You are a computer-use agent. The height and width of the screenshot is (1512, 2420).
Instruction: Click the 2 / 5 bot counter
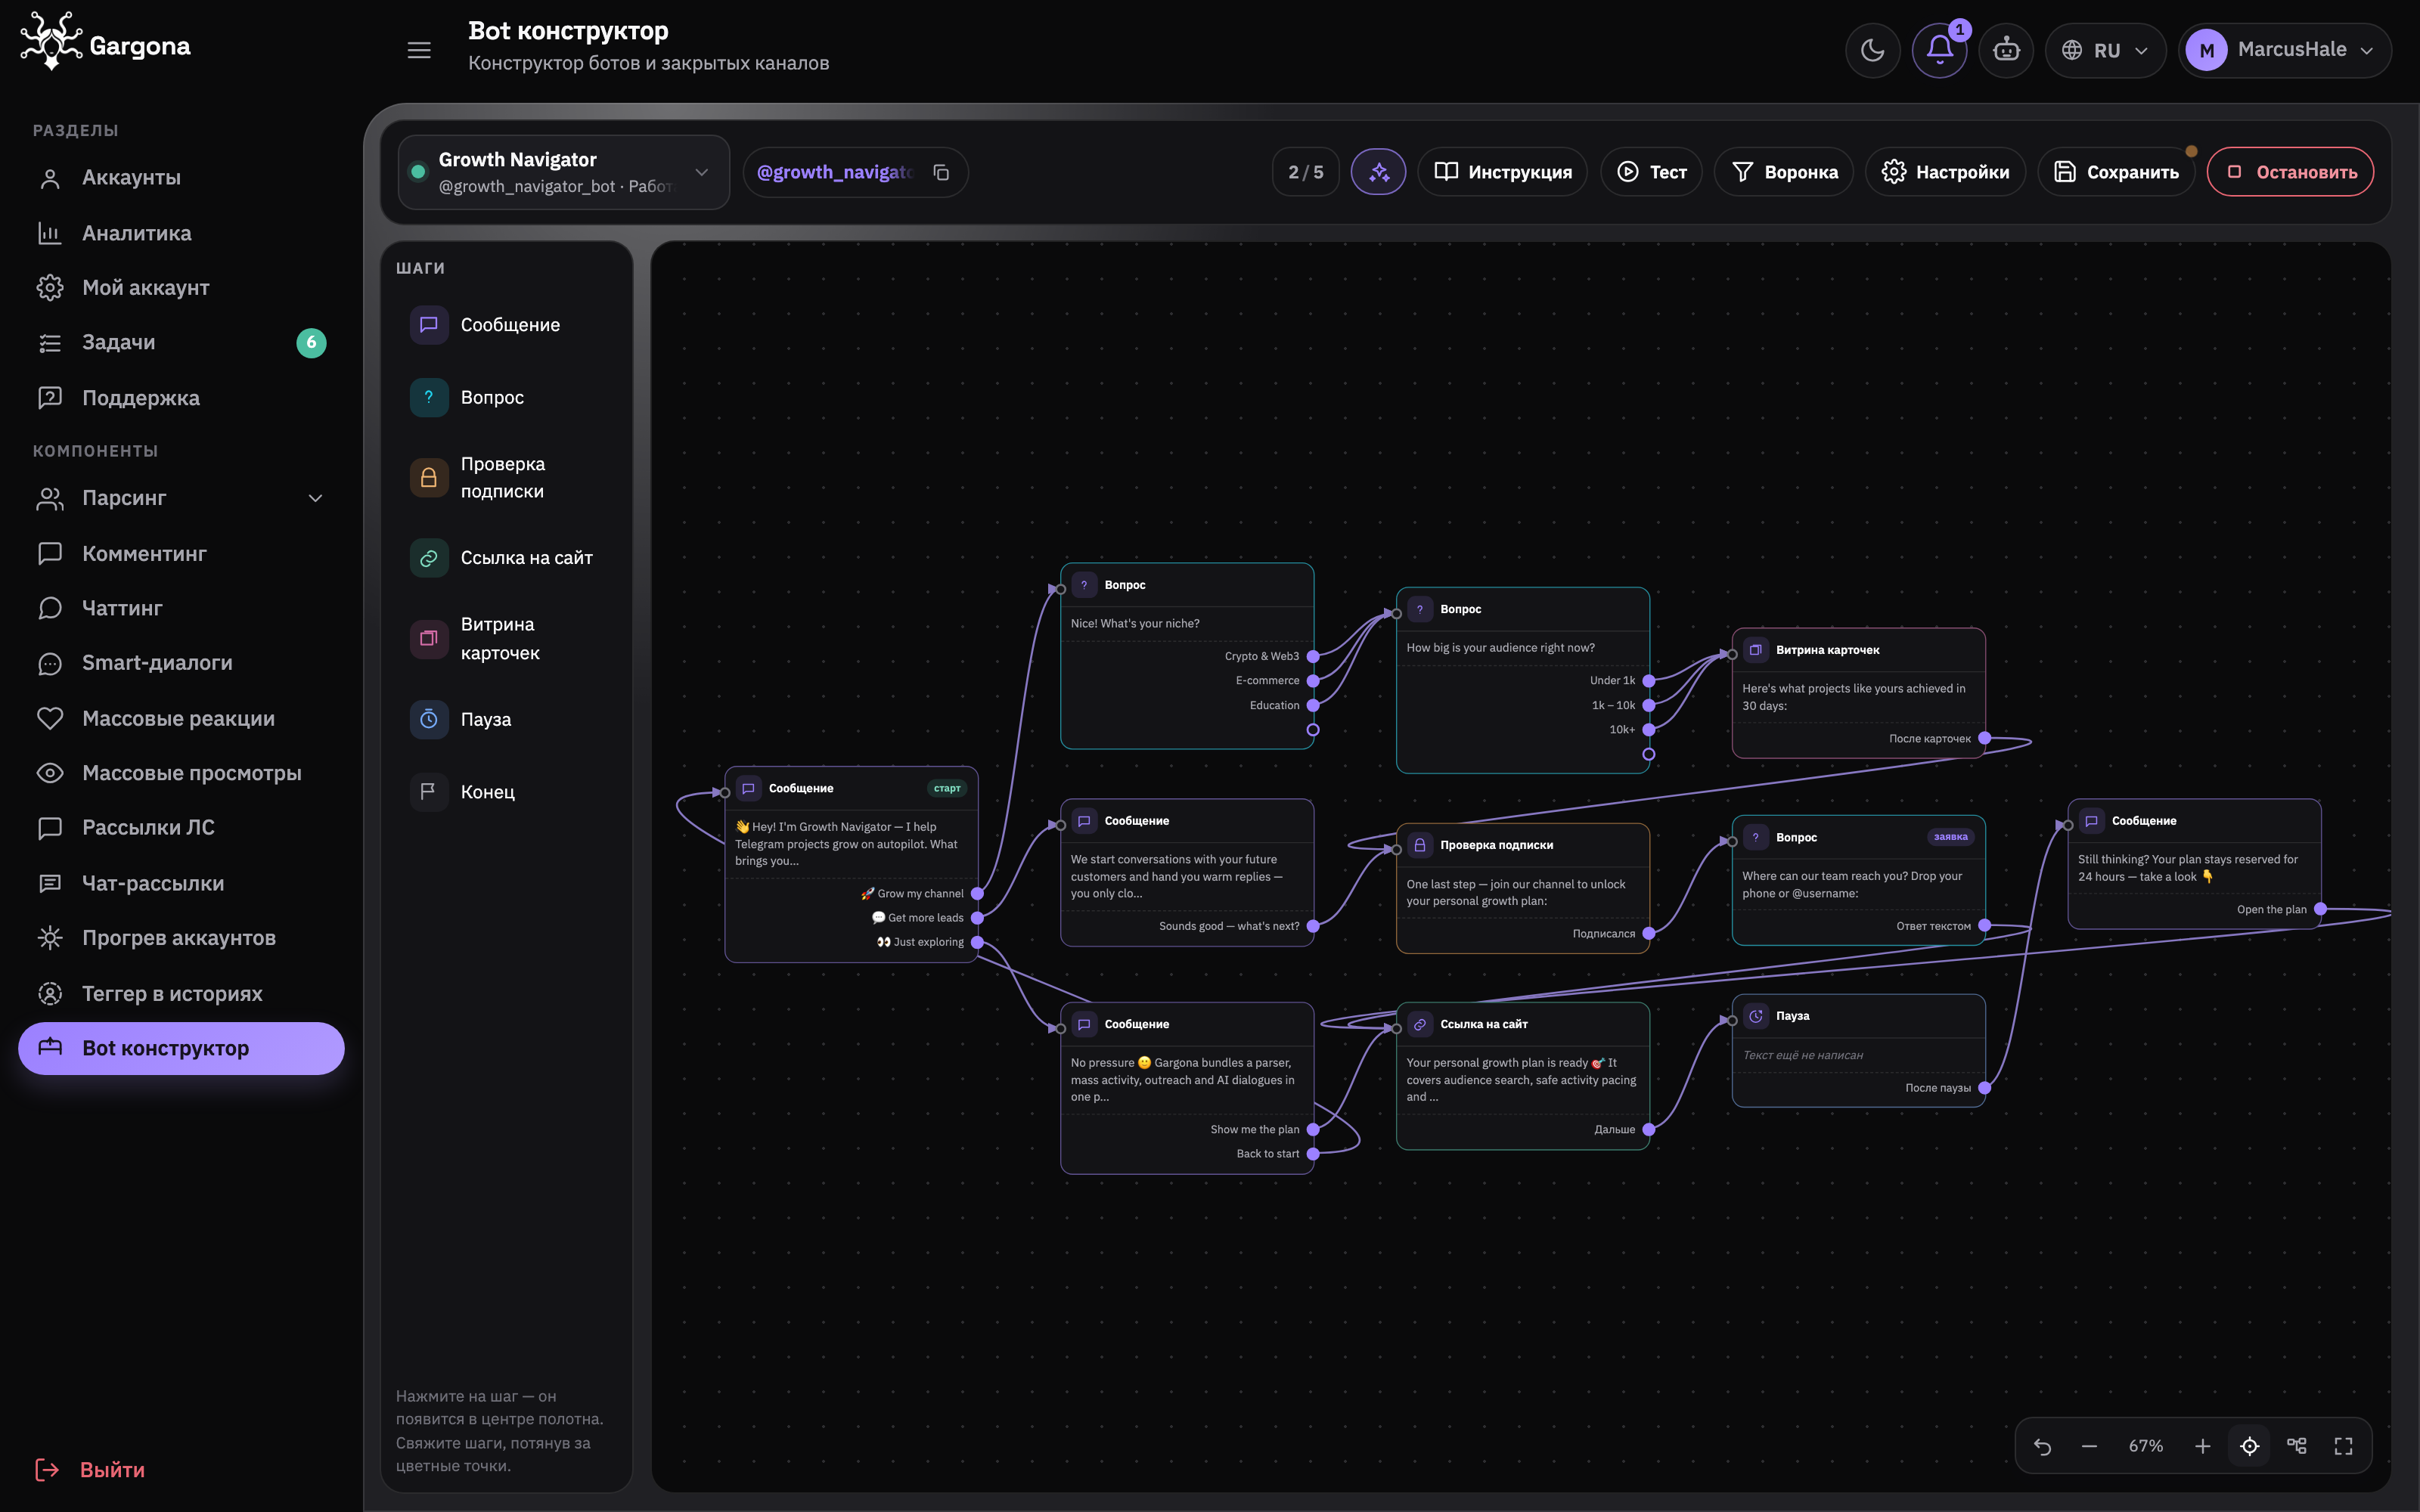[x=1305, y=172]
